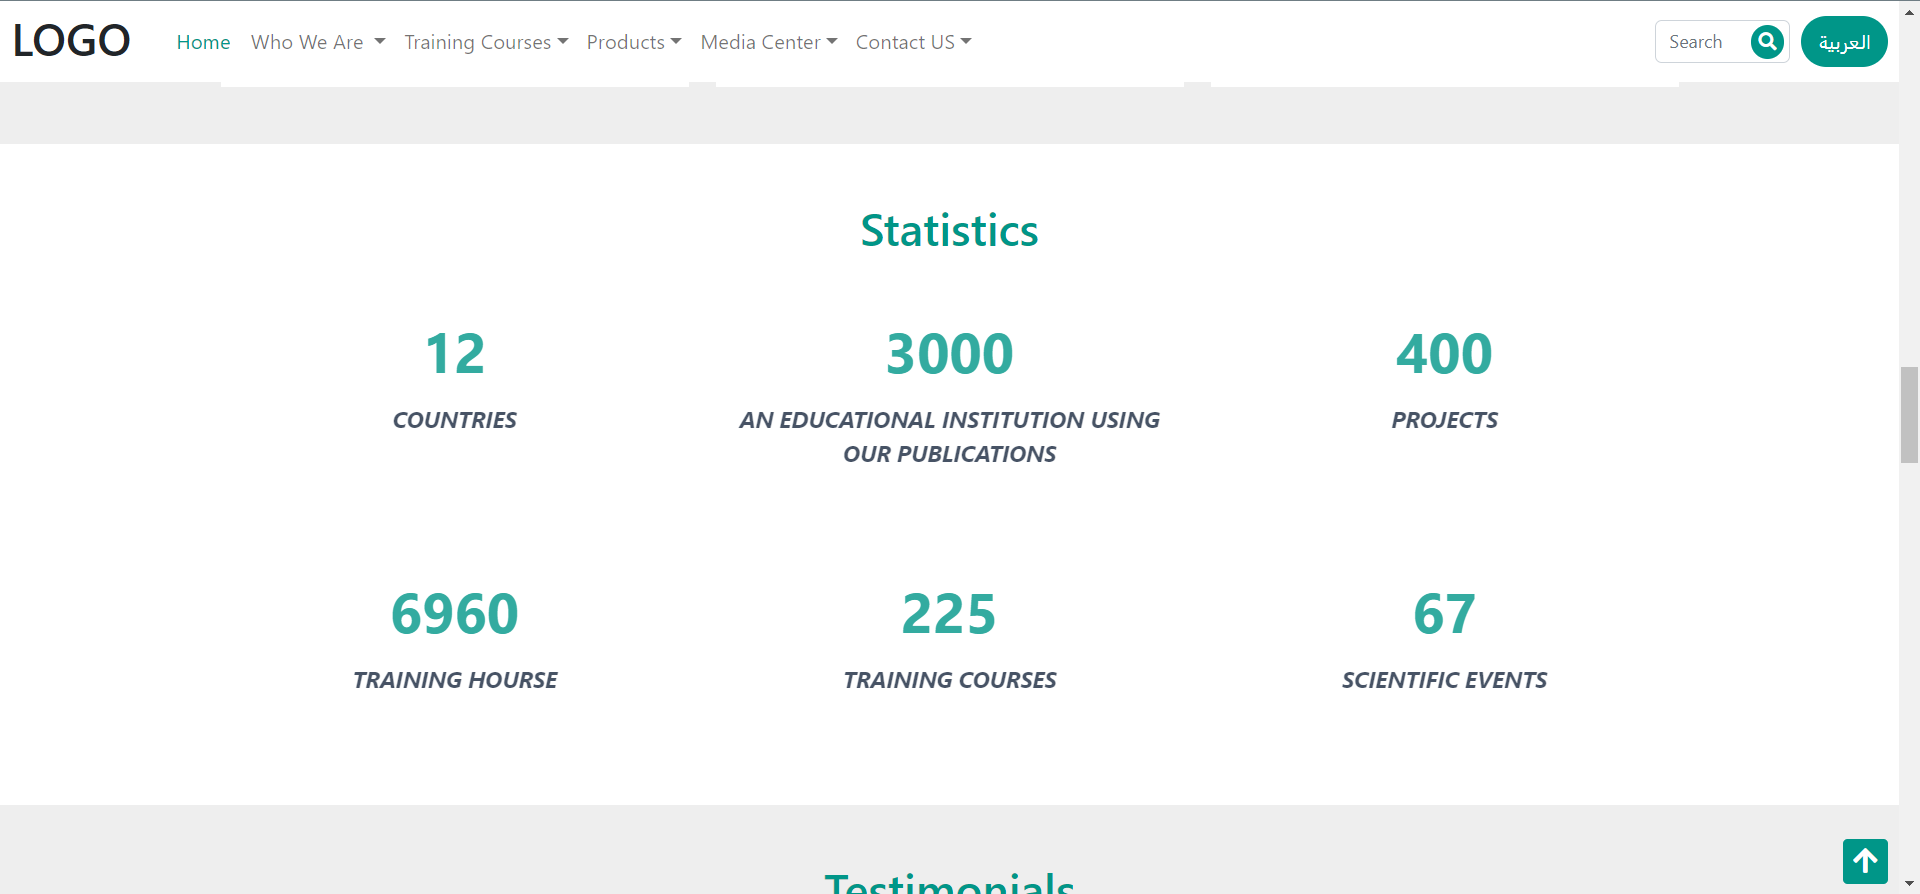Screen dimensions: 1920x894
Task: Click the 225 Training Courses number
Action: 949,614
